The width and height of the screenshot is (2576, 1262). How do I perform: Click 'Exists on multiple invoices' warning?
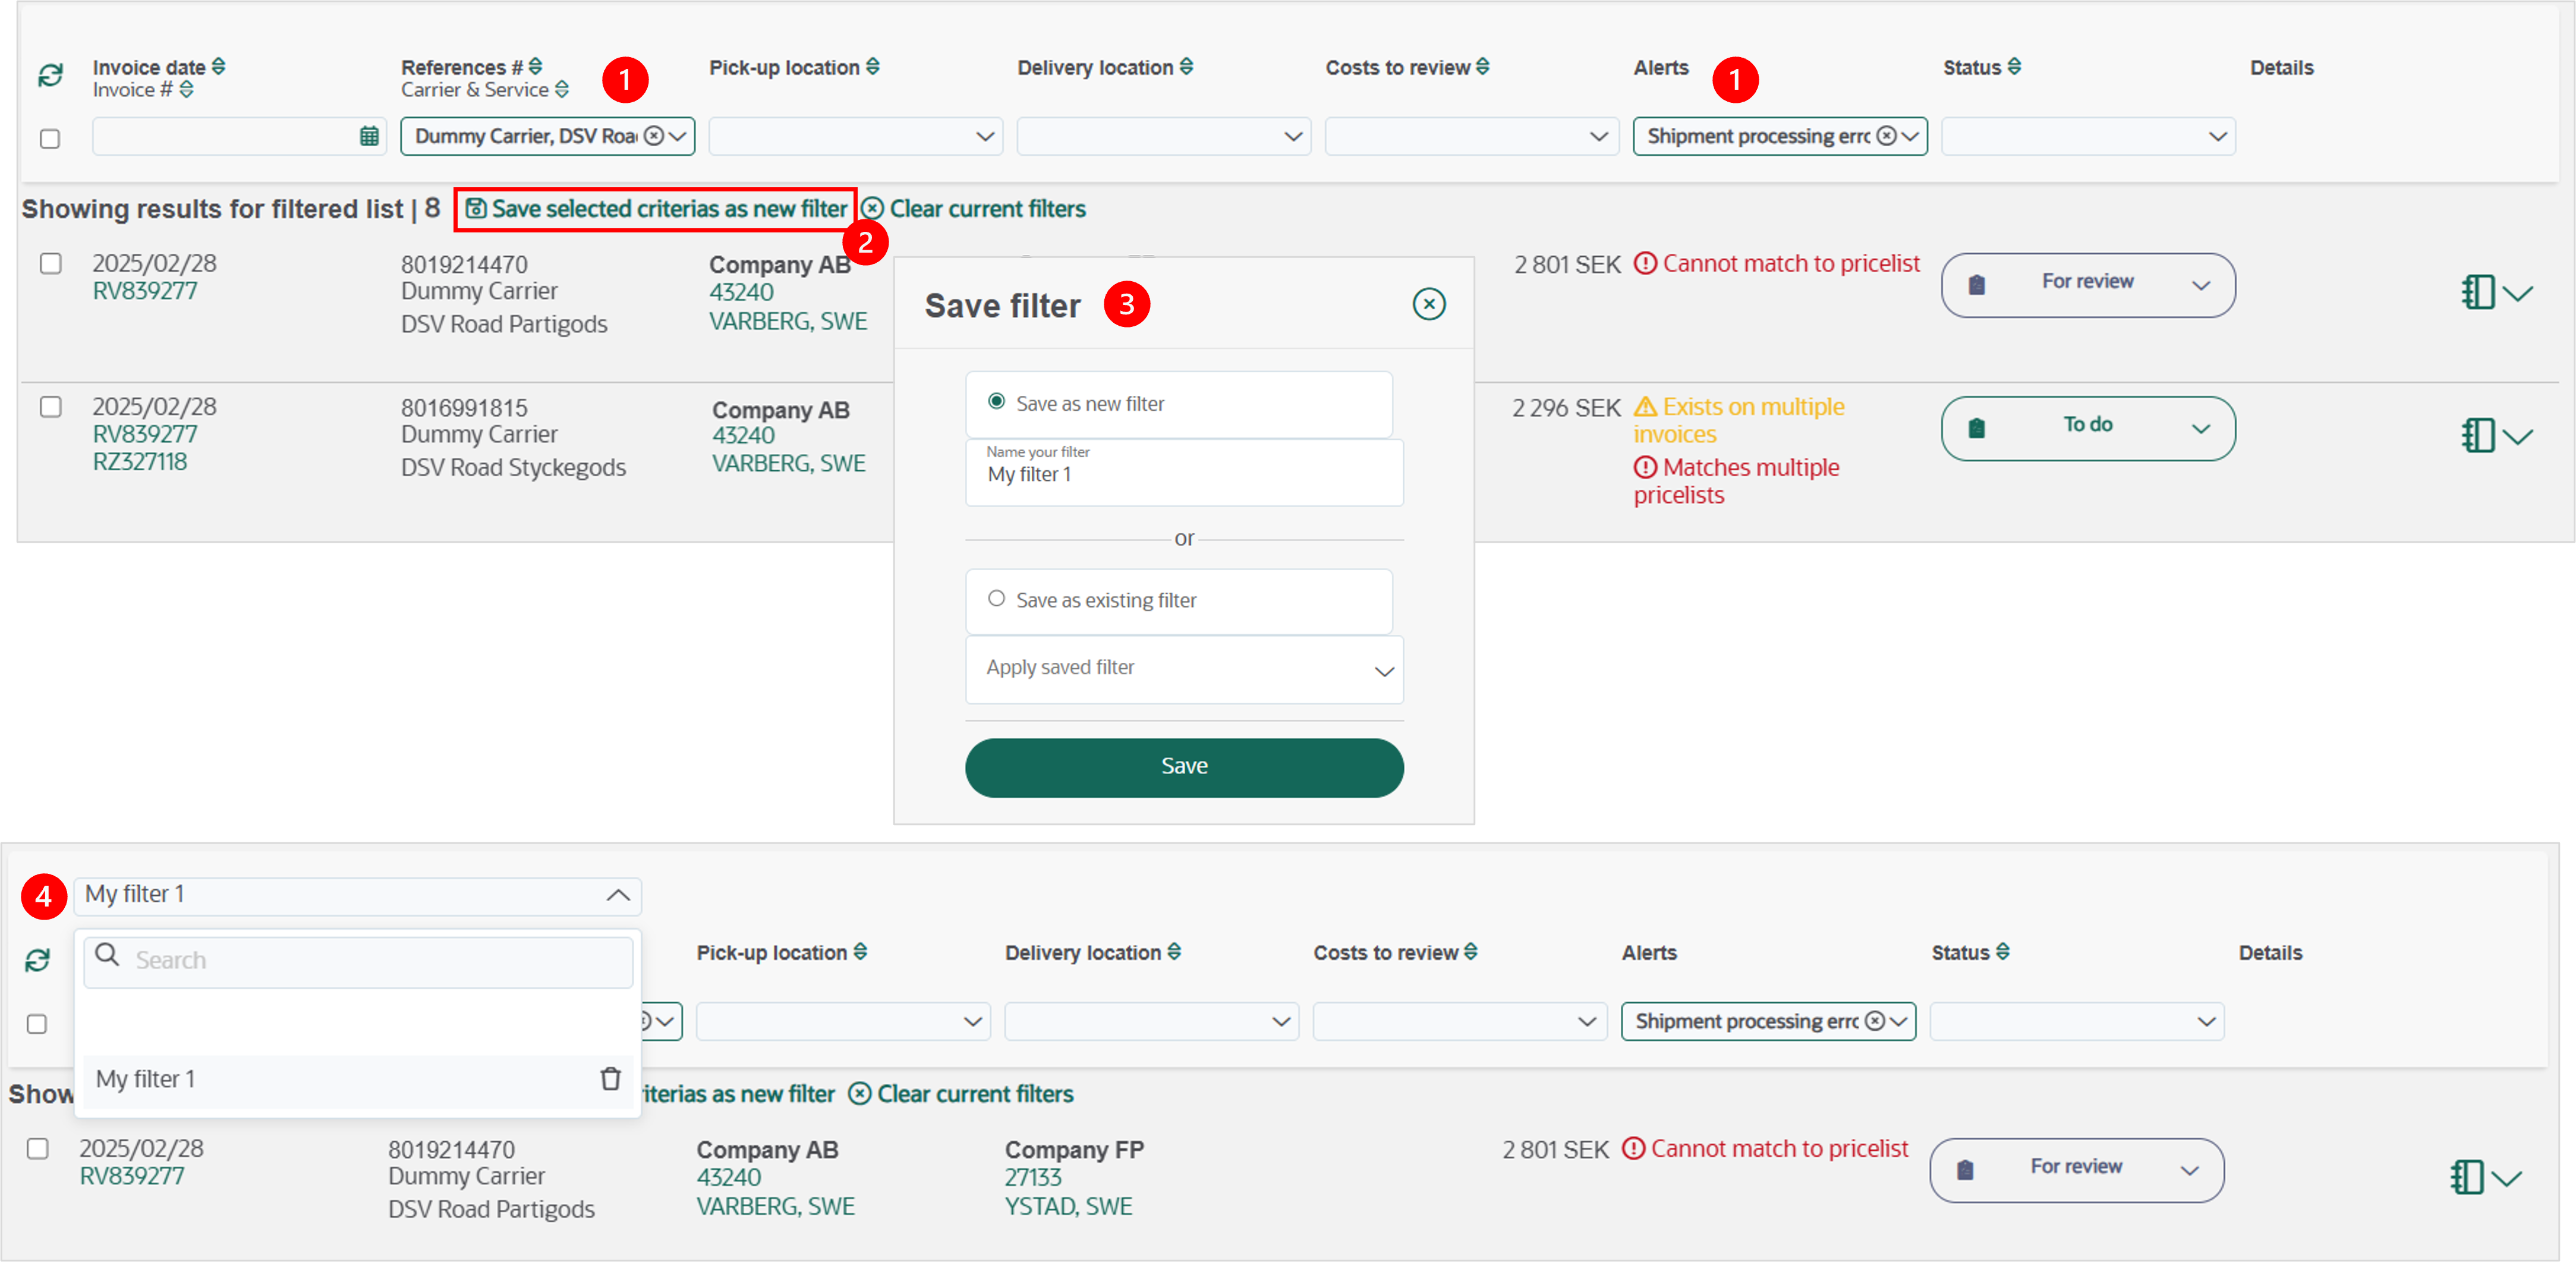(1740, 420)
